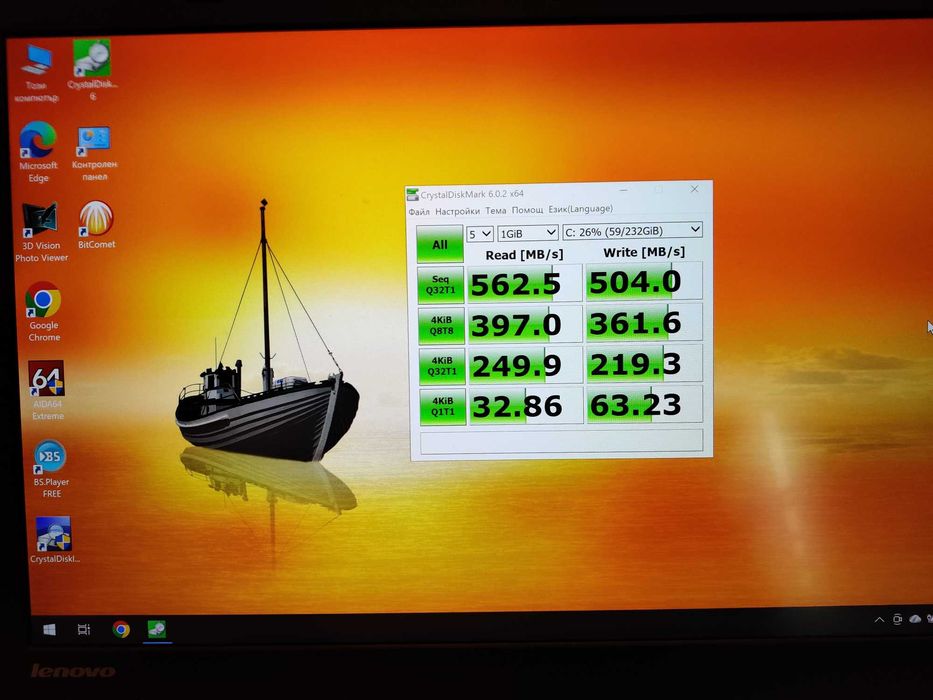Click the Seq read result 562.5
The width and height of the screenshot is (933, 700).
point(524,284)
